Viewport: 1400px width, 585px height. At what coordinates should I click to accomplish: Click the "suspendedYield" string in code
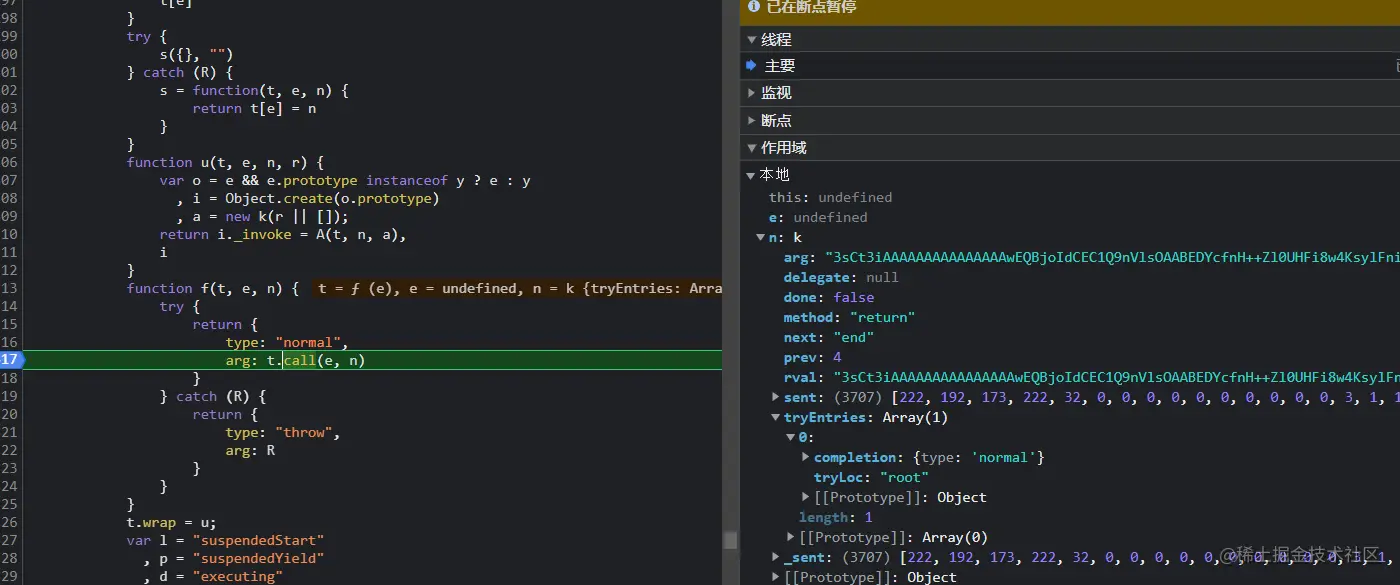click(x=258, y=558)
